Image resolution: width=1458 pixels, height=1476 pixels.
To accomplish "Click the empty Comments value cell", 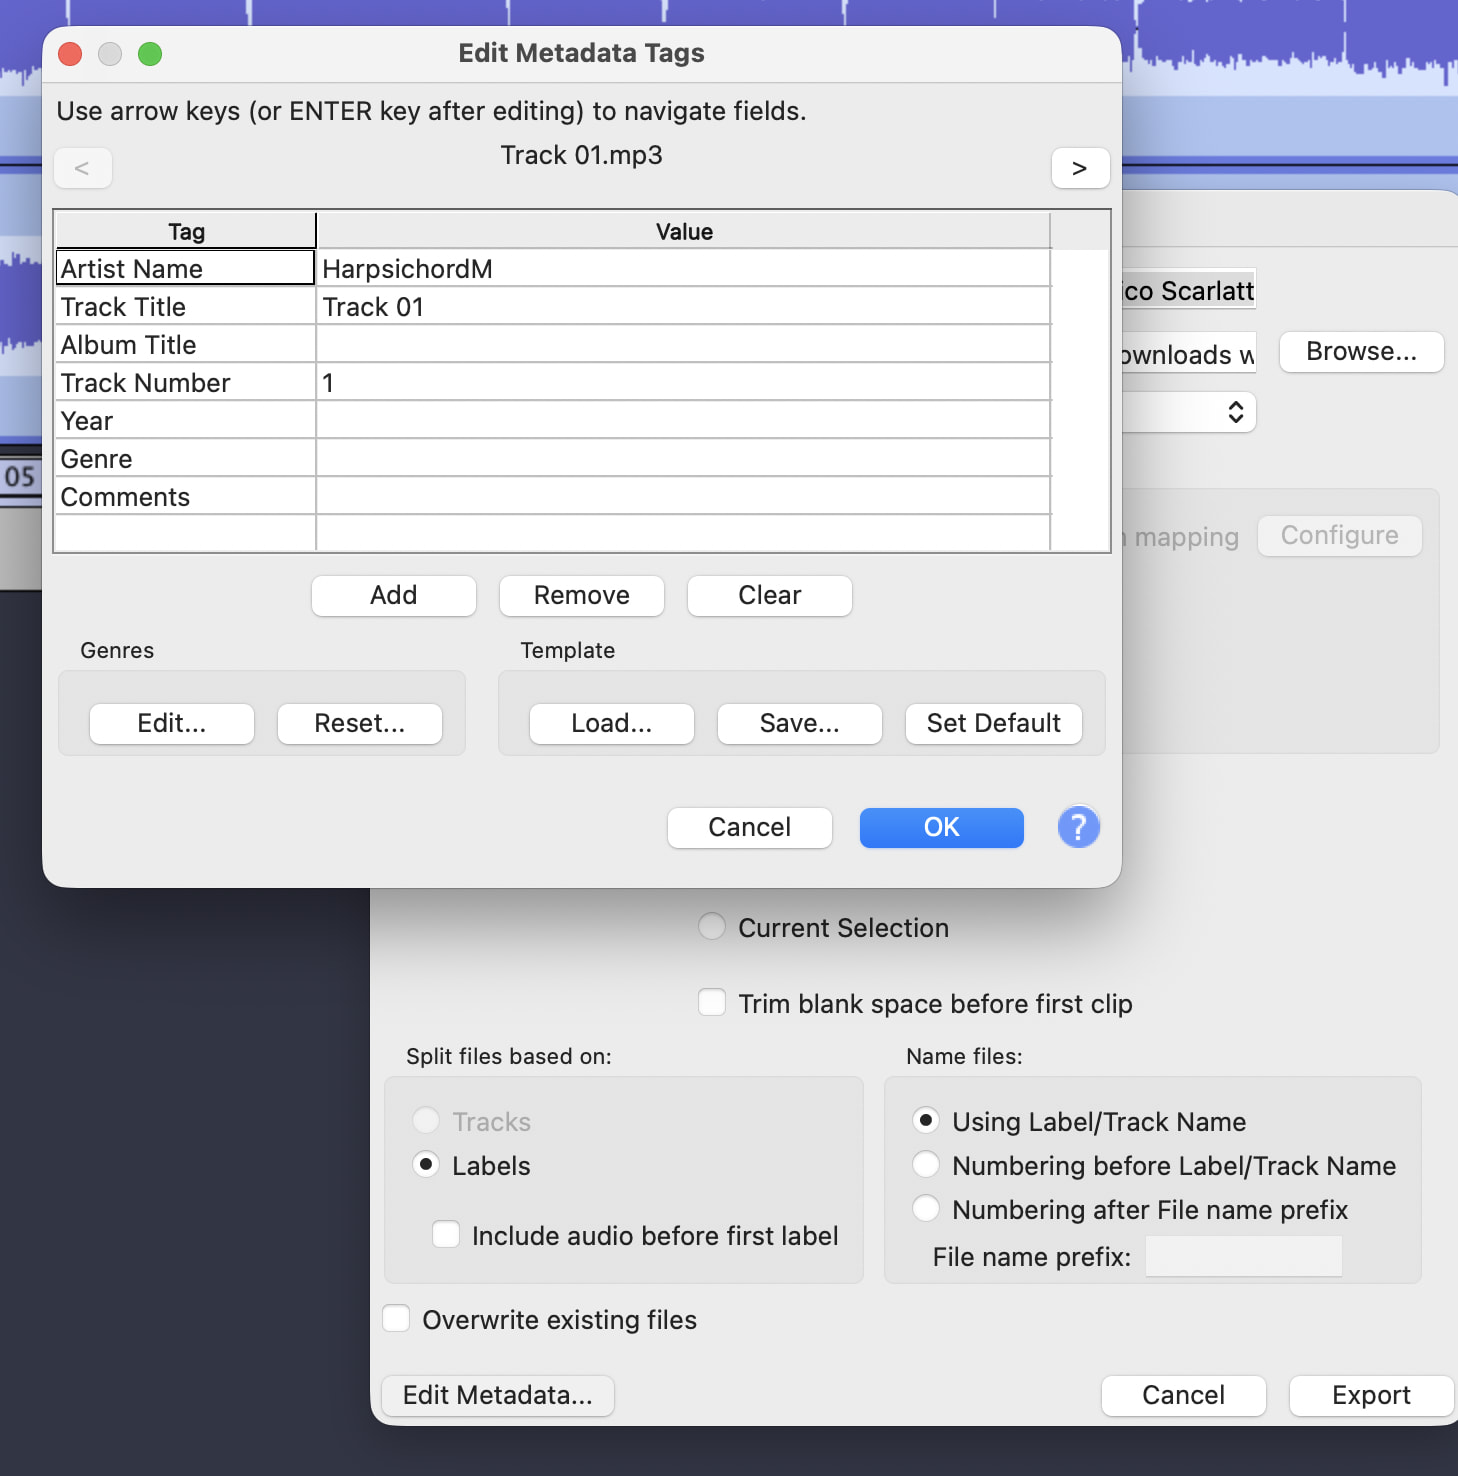I will 683,496.
